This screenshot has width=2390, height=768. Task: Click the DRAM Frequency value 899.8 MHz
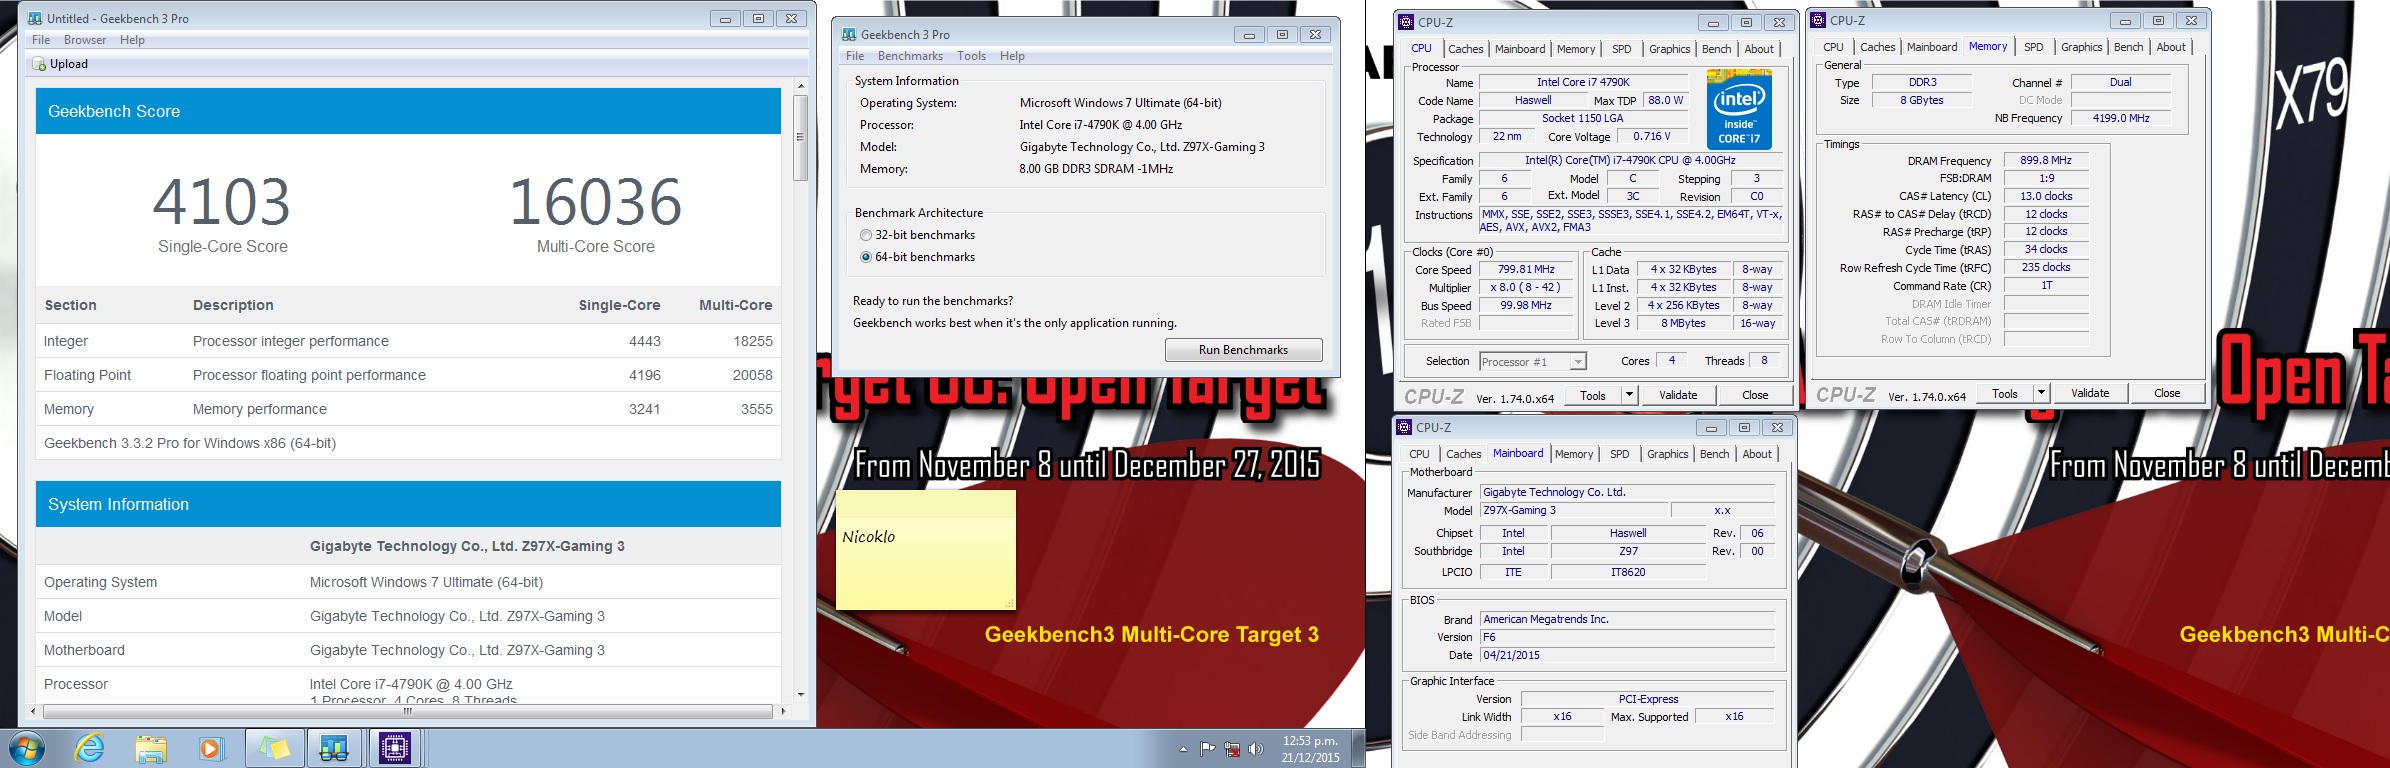2046,160
